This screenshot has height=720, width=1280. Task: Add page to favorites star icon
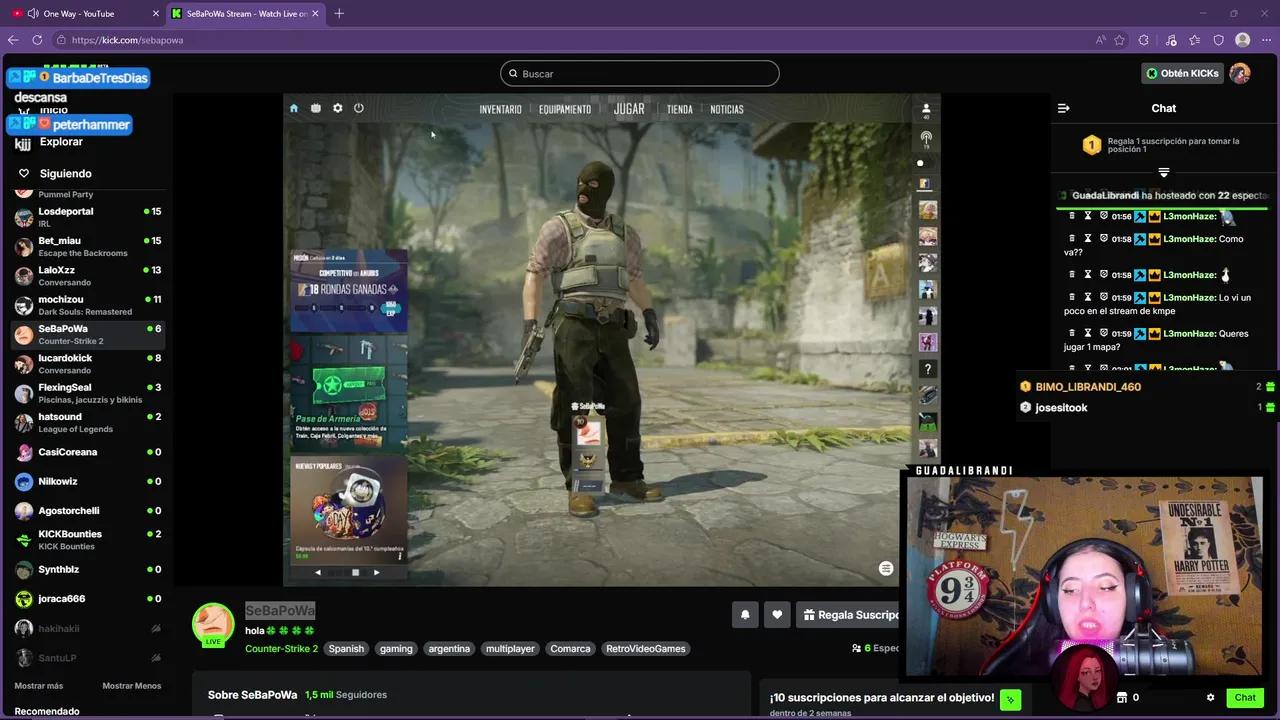tap(1119, 40)
